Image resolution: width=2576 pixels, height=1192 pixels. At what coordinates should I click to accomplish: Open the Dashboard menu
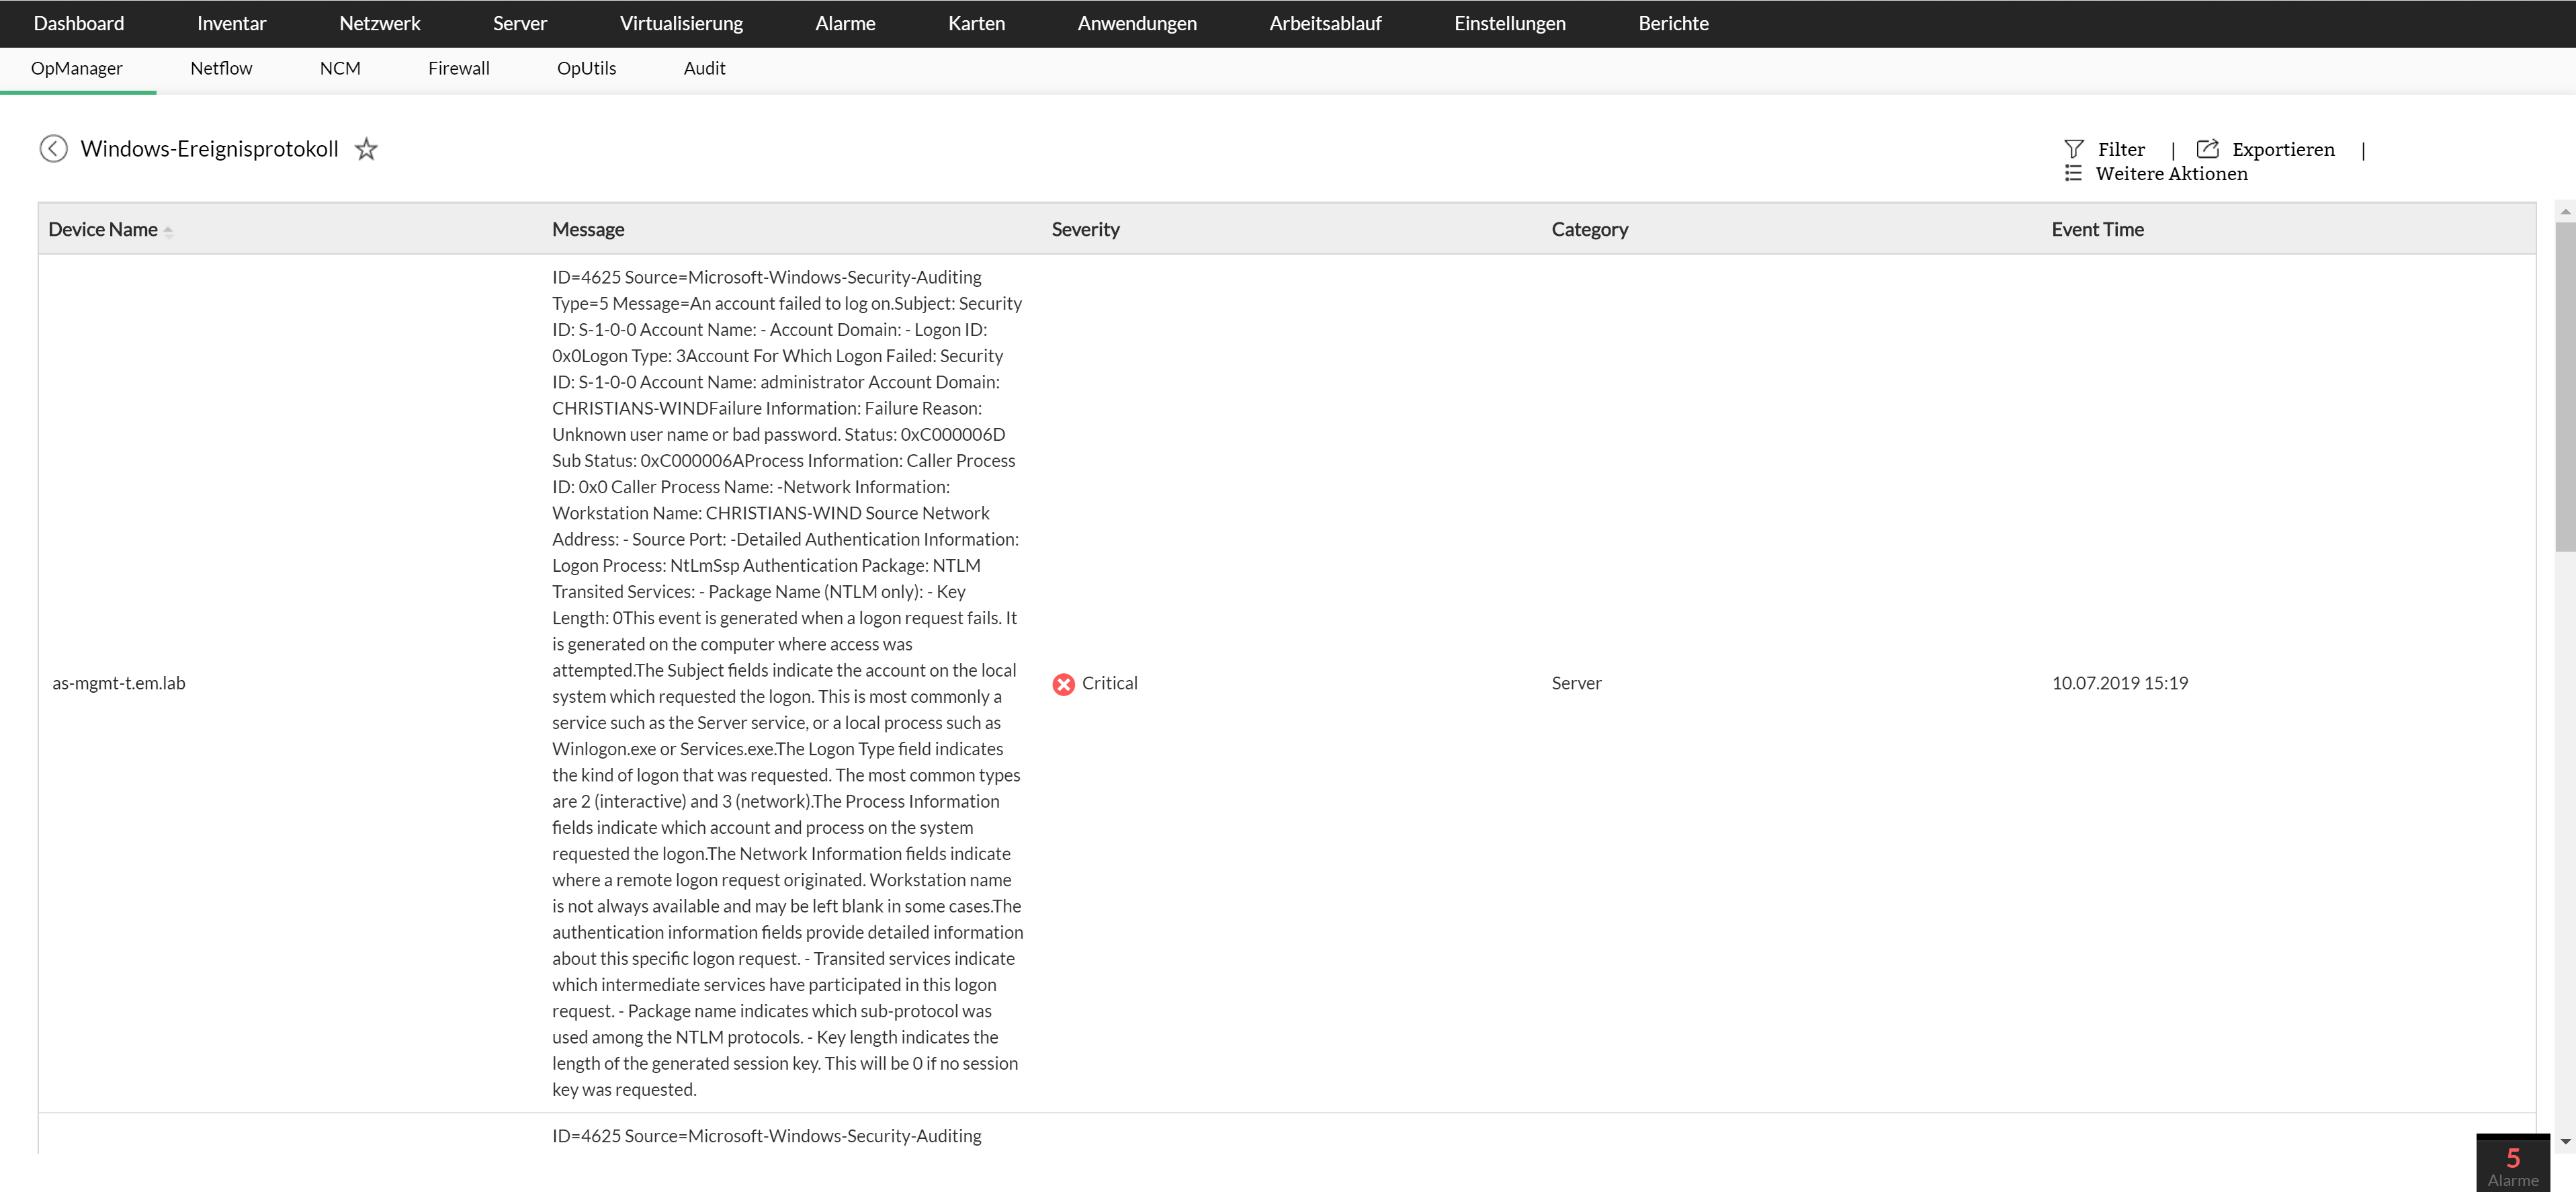point(79,23)
